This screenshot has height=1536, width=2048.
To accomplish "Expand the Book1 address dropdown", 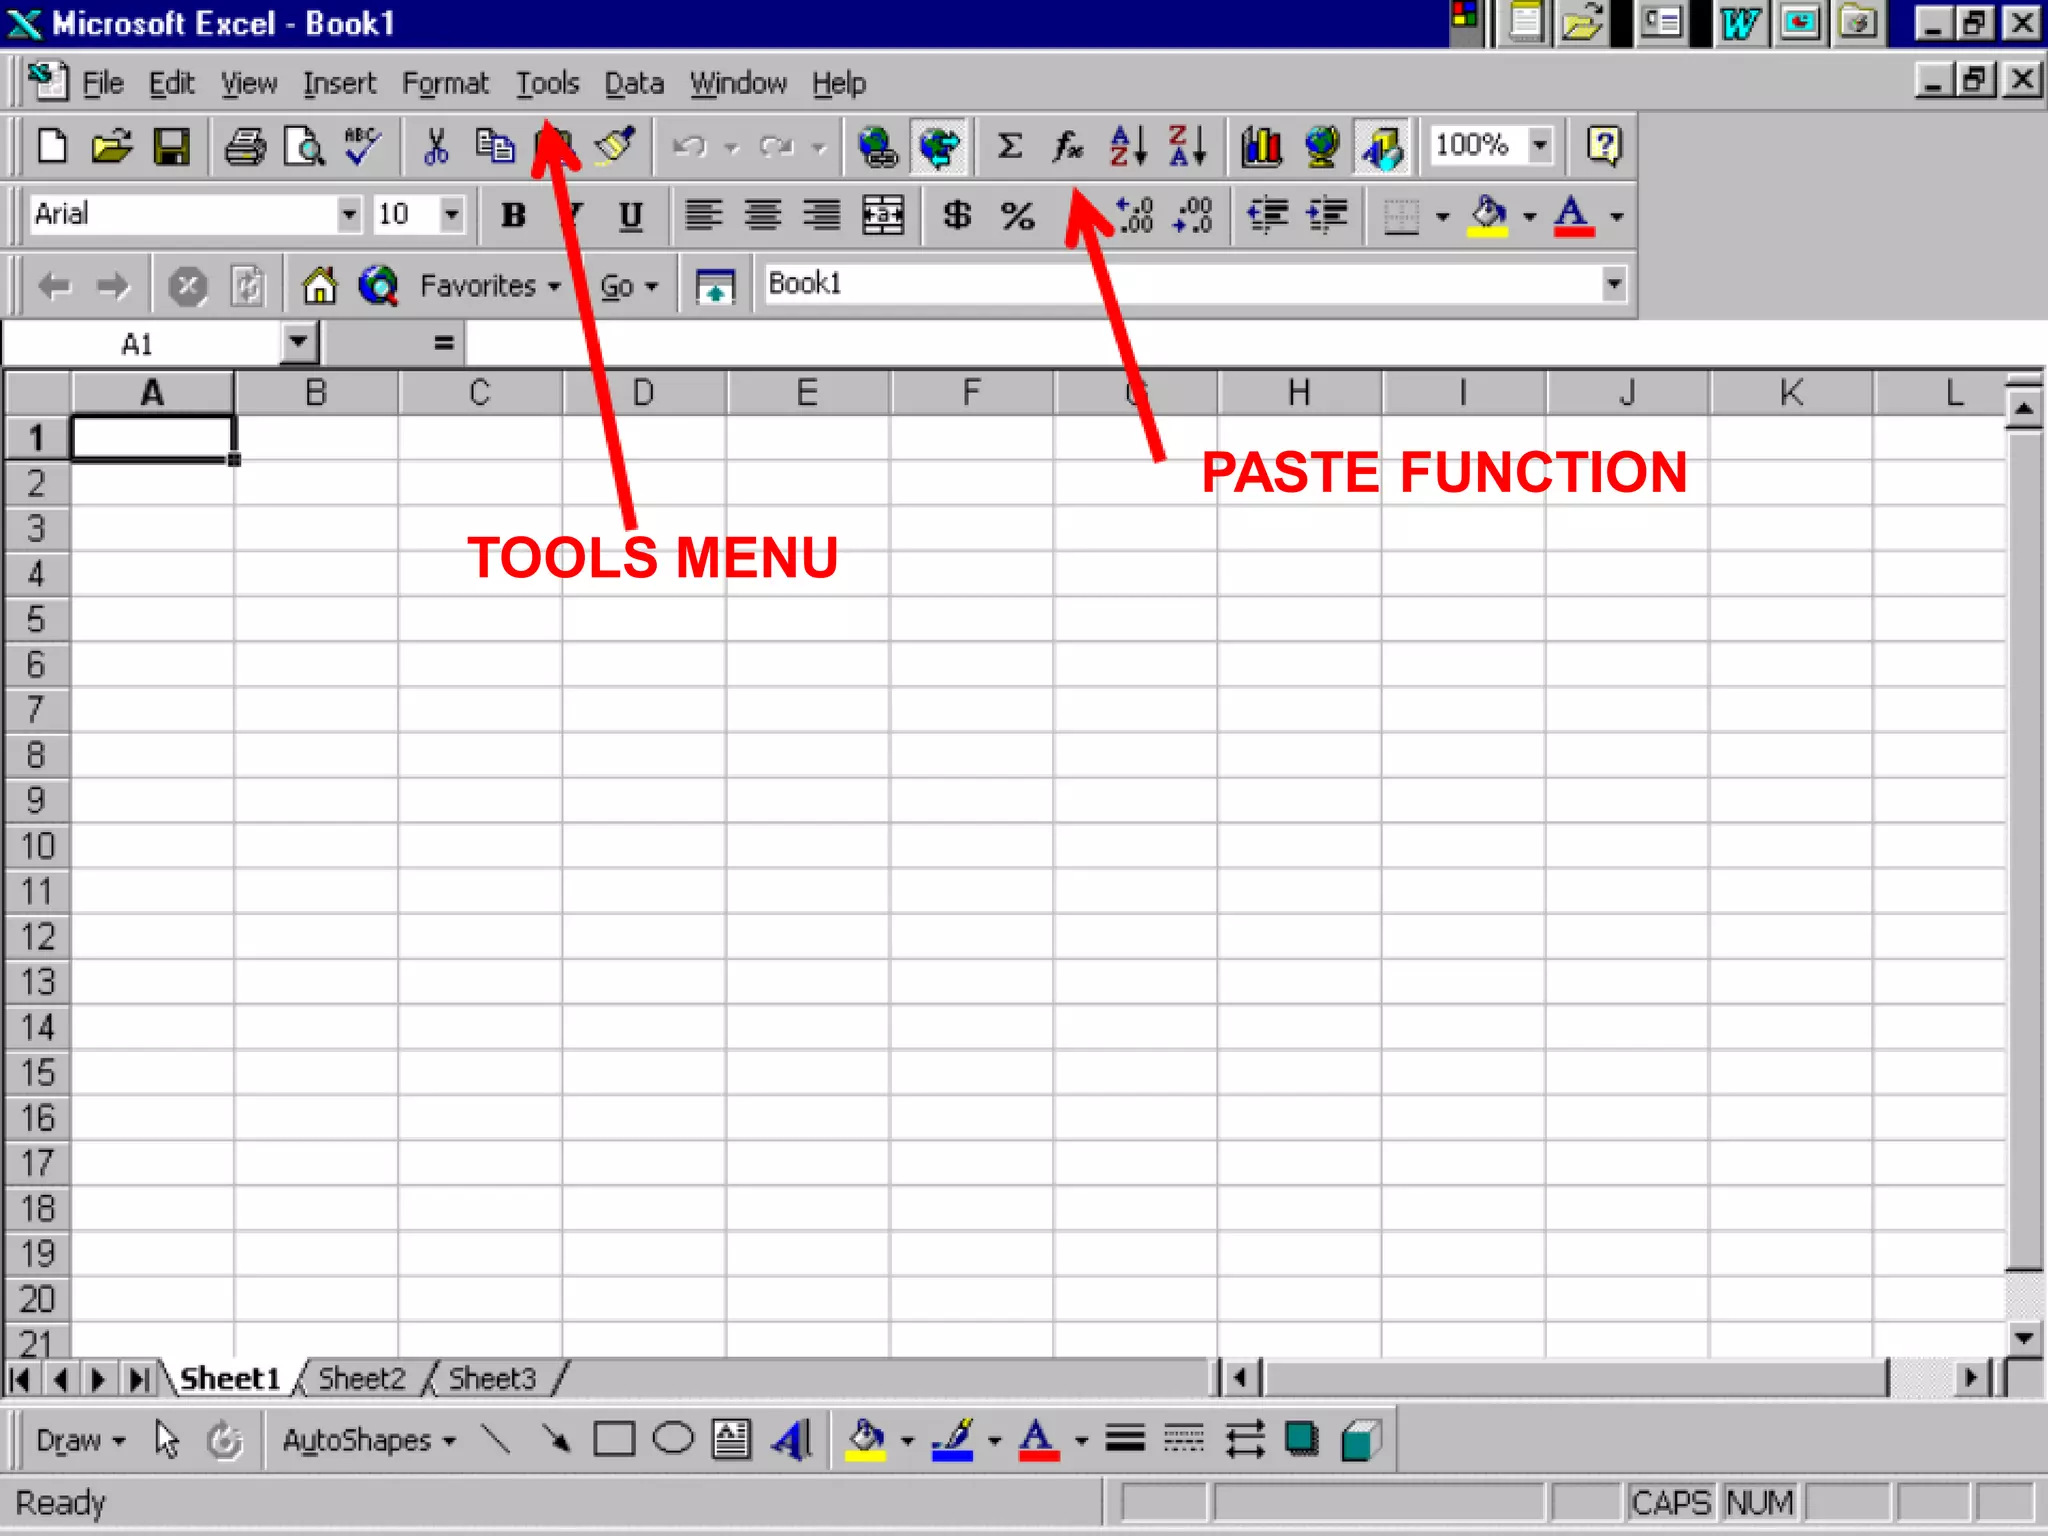I will click(1614, 284).
